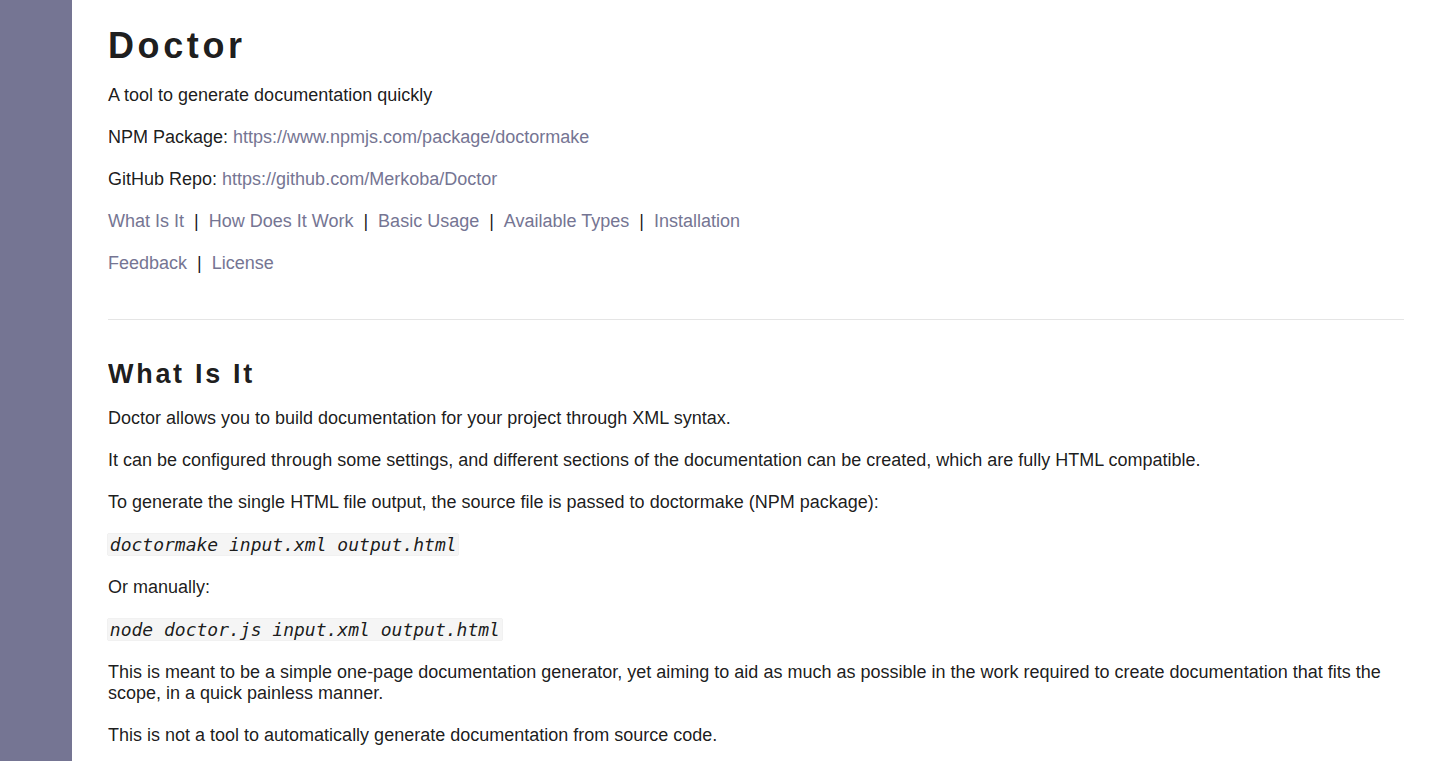Select the Basic Usage navigation link
The image size is (1440, 761).
[428, 221]
